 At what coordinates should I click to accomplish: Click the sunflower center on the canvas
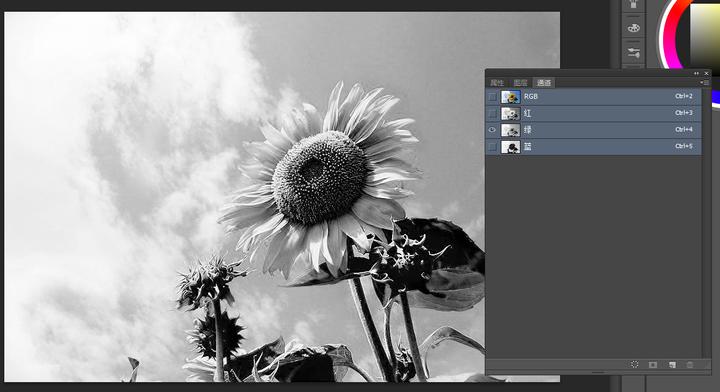pyautogui.click(x=320, y=177)
